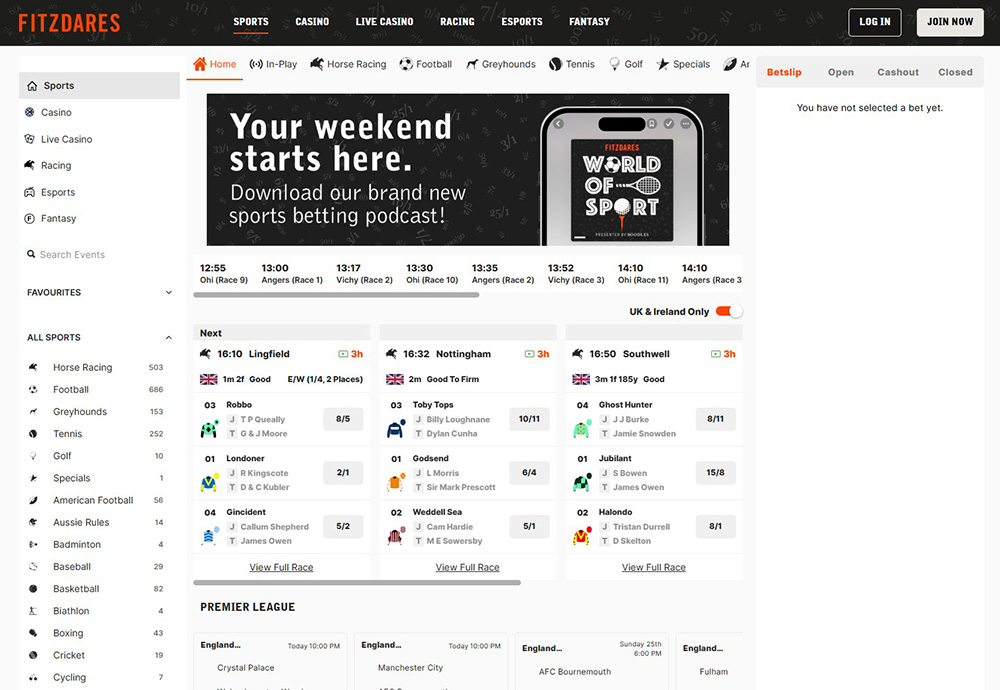Click the Join Now button
This screenshot has width=1000, height=690.
(x=950, y=22)
